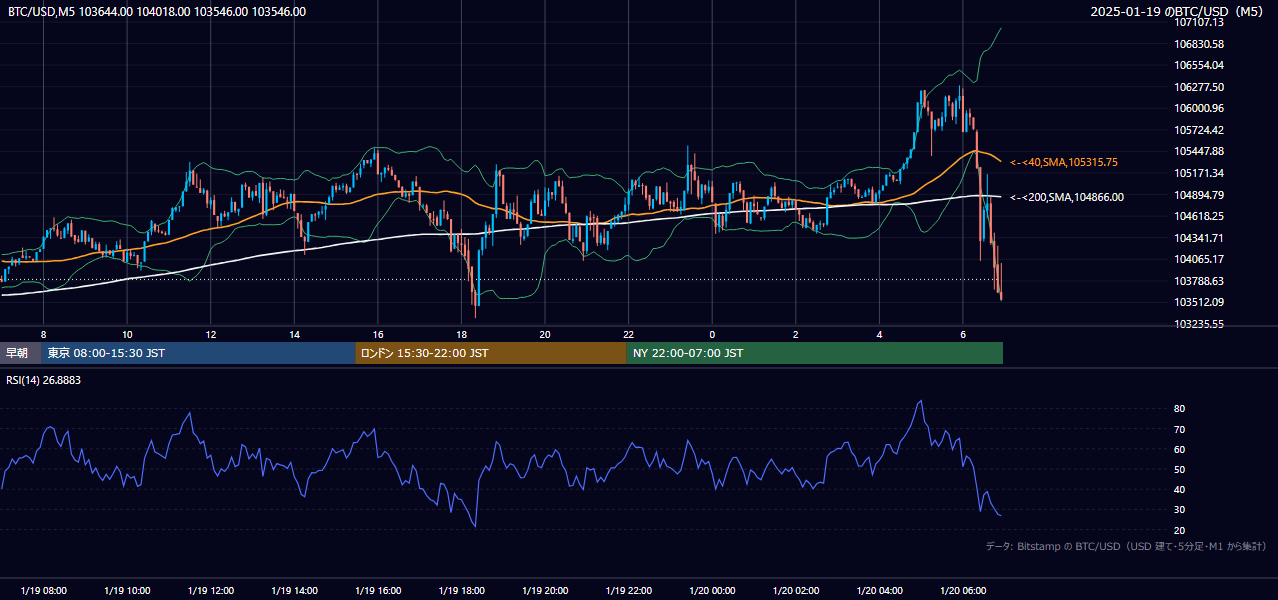Image resolution: width=1278 pixels, height=600 pixels.
Task: Click the 0 midnight hour mark under the chart
Action: tap(712, 334)
